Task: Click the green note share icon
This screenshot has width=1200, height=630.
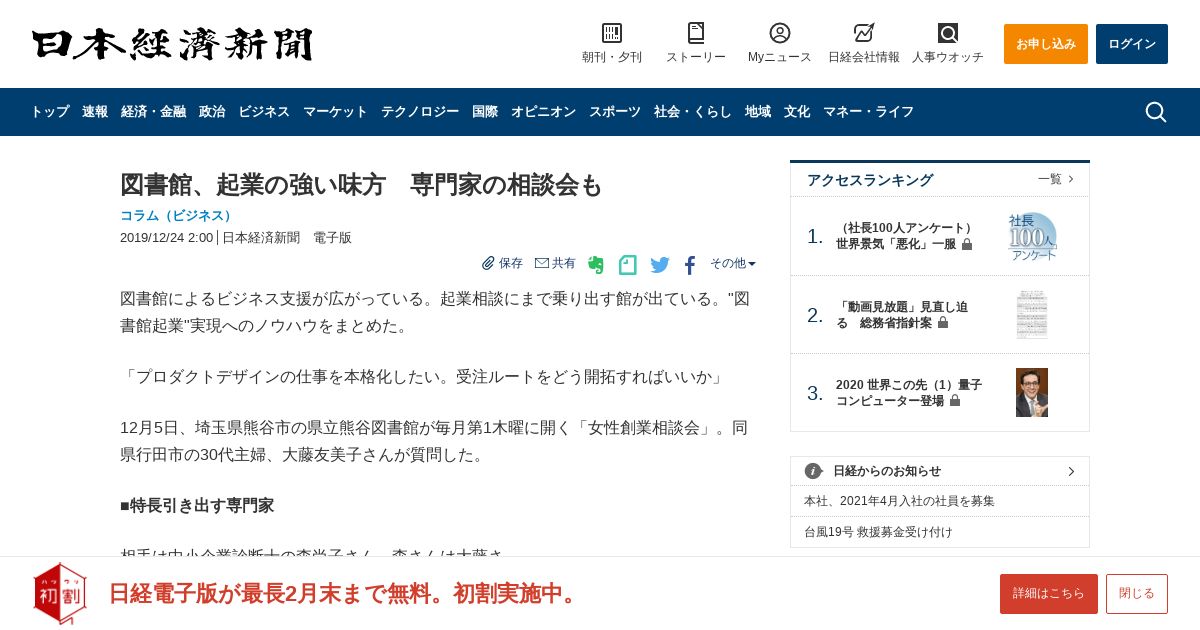Action: click(x=627, y=265)
